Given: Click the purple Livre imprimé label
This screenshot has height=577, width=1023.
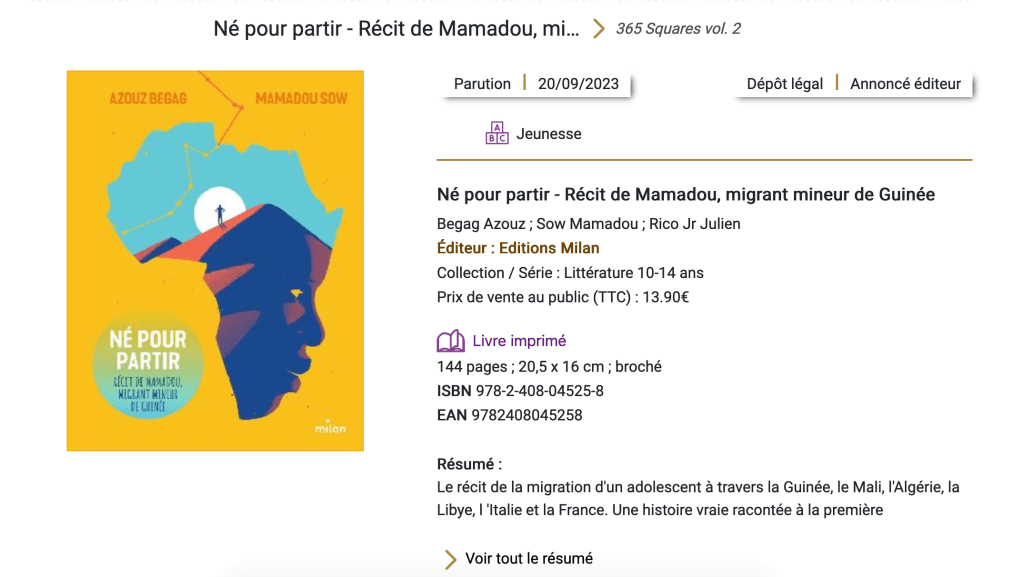Looking at the screenshot, I should (519, 341).
